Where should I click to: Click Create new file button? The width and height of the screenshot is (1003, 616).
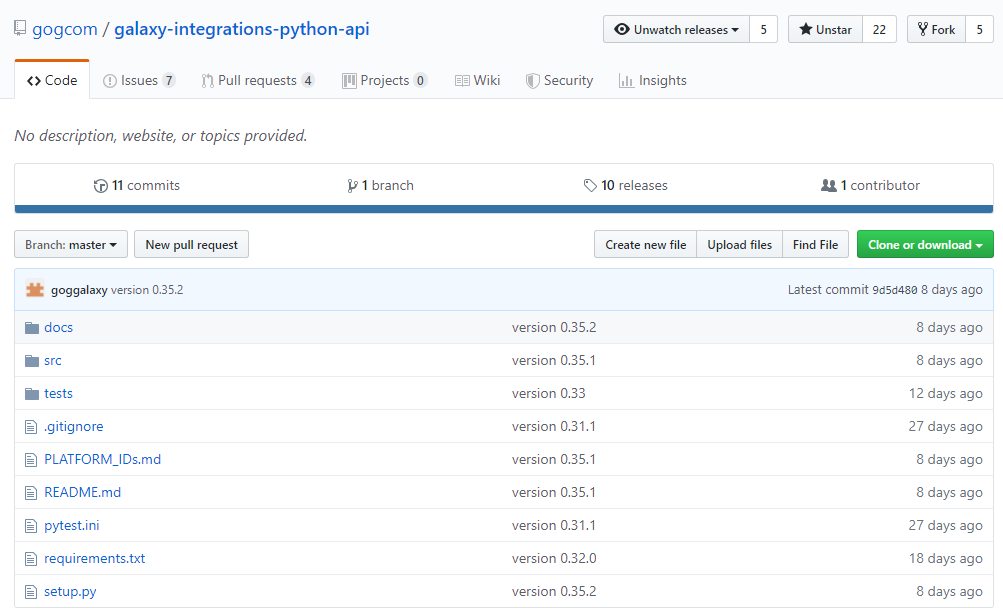click(x=645, y=244)
